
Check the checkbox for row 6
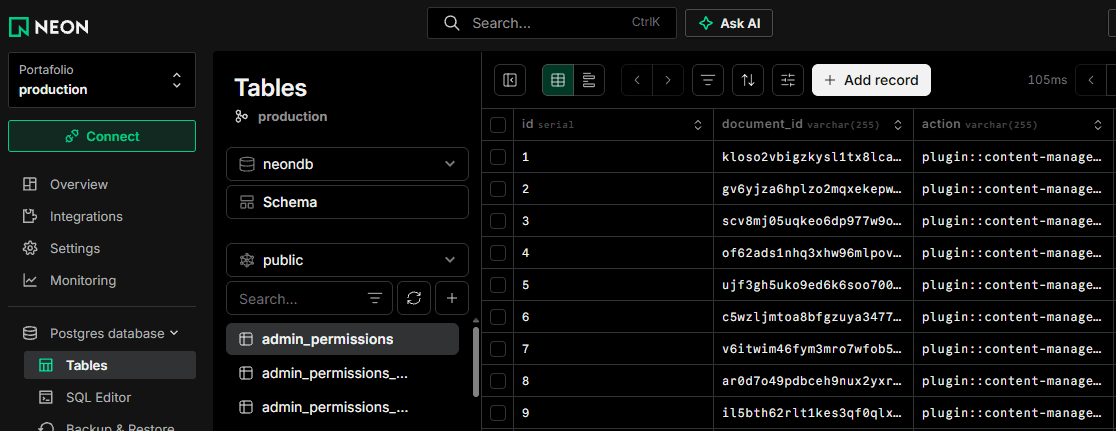click(498, 316)
